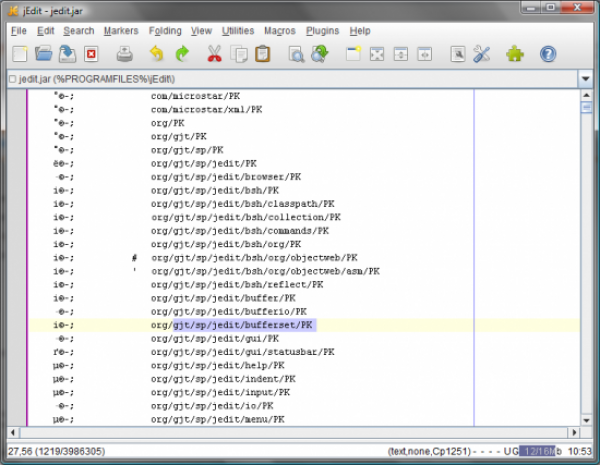Open the Macros menu
This screenshot has width=600, height=465.
(x=280, y=31)
